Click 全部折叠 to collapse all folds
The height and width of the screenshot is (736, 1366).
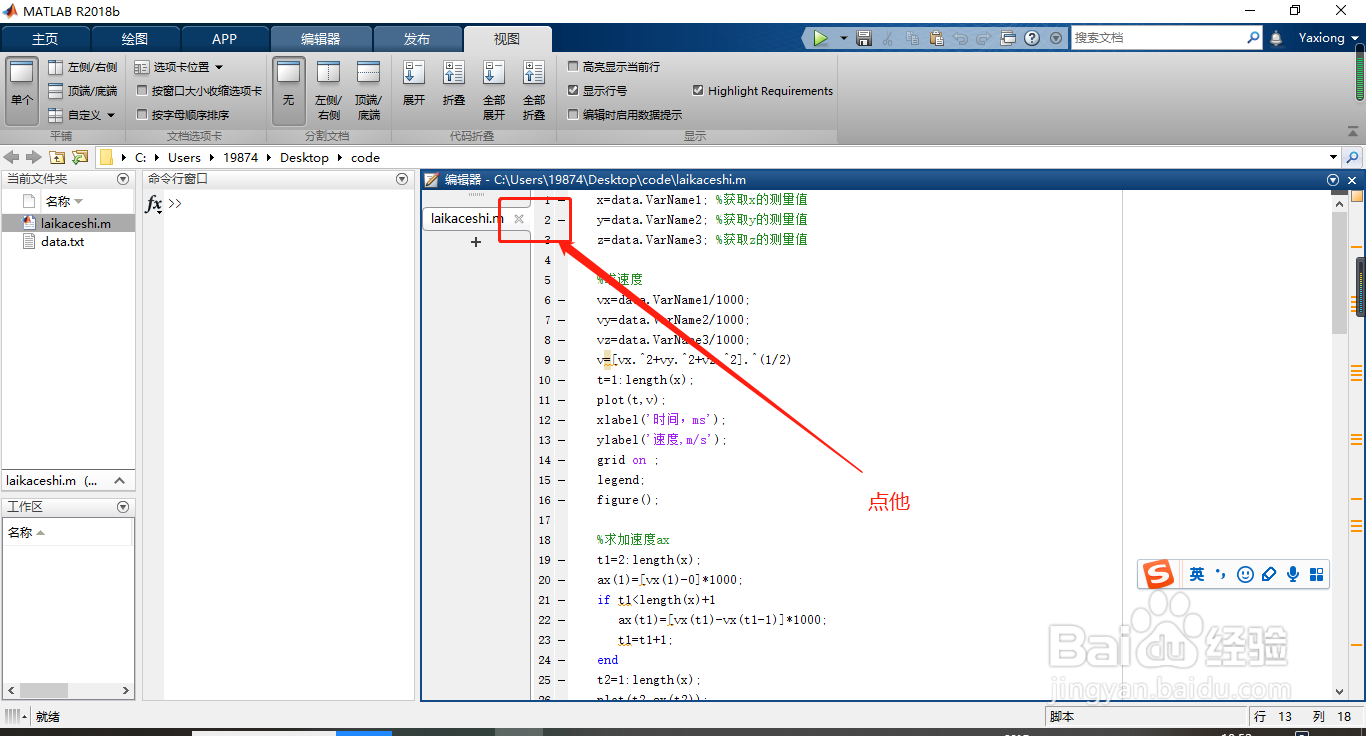[x=534, y=90]
